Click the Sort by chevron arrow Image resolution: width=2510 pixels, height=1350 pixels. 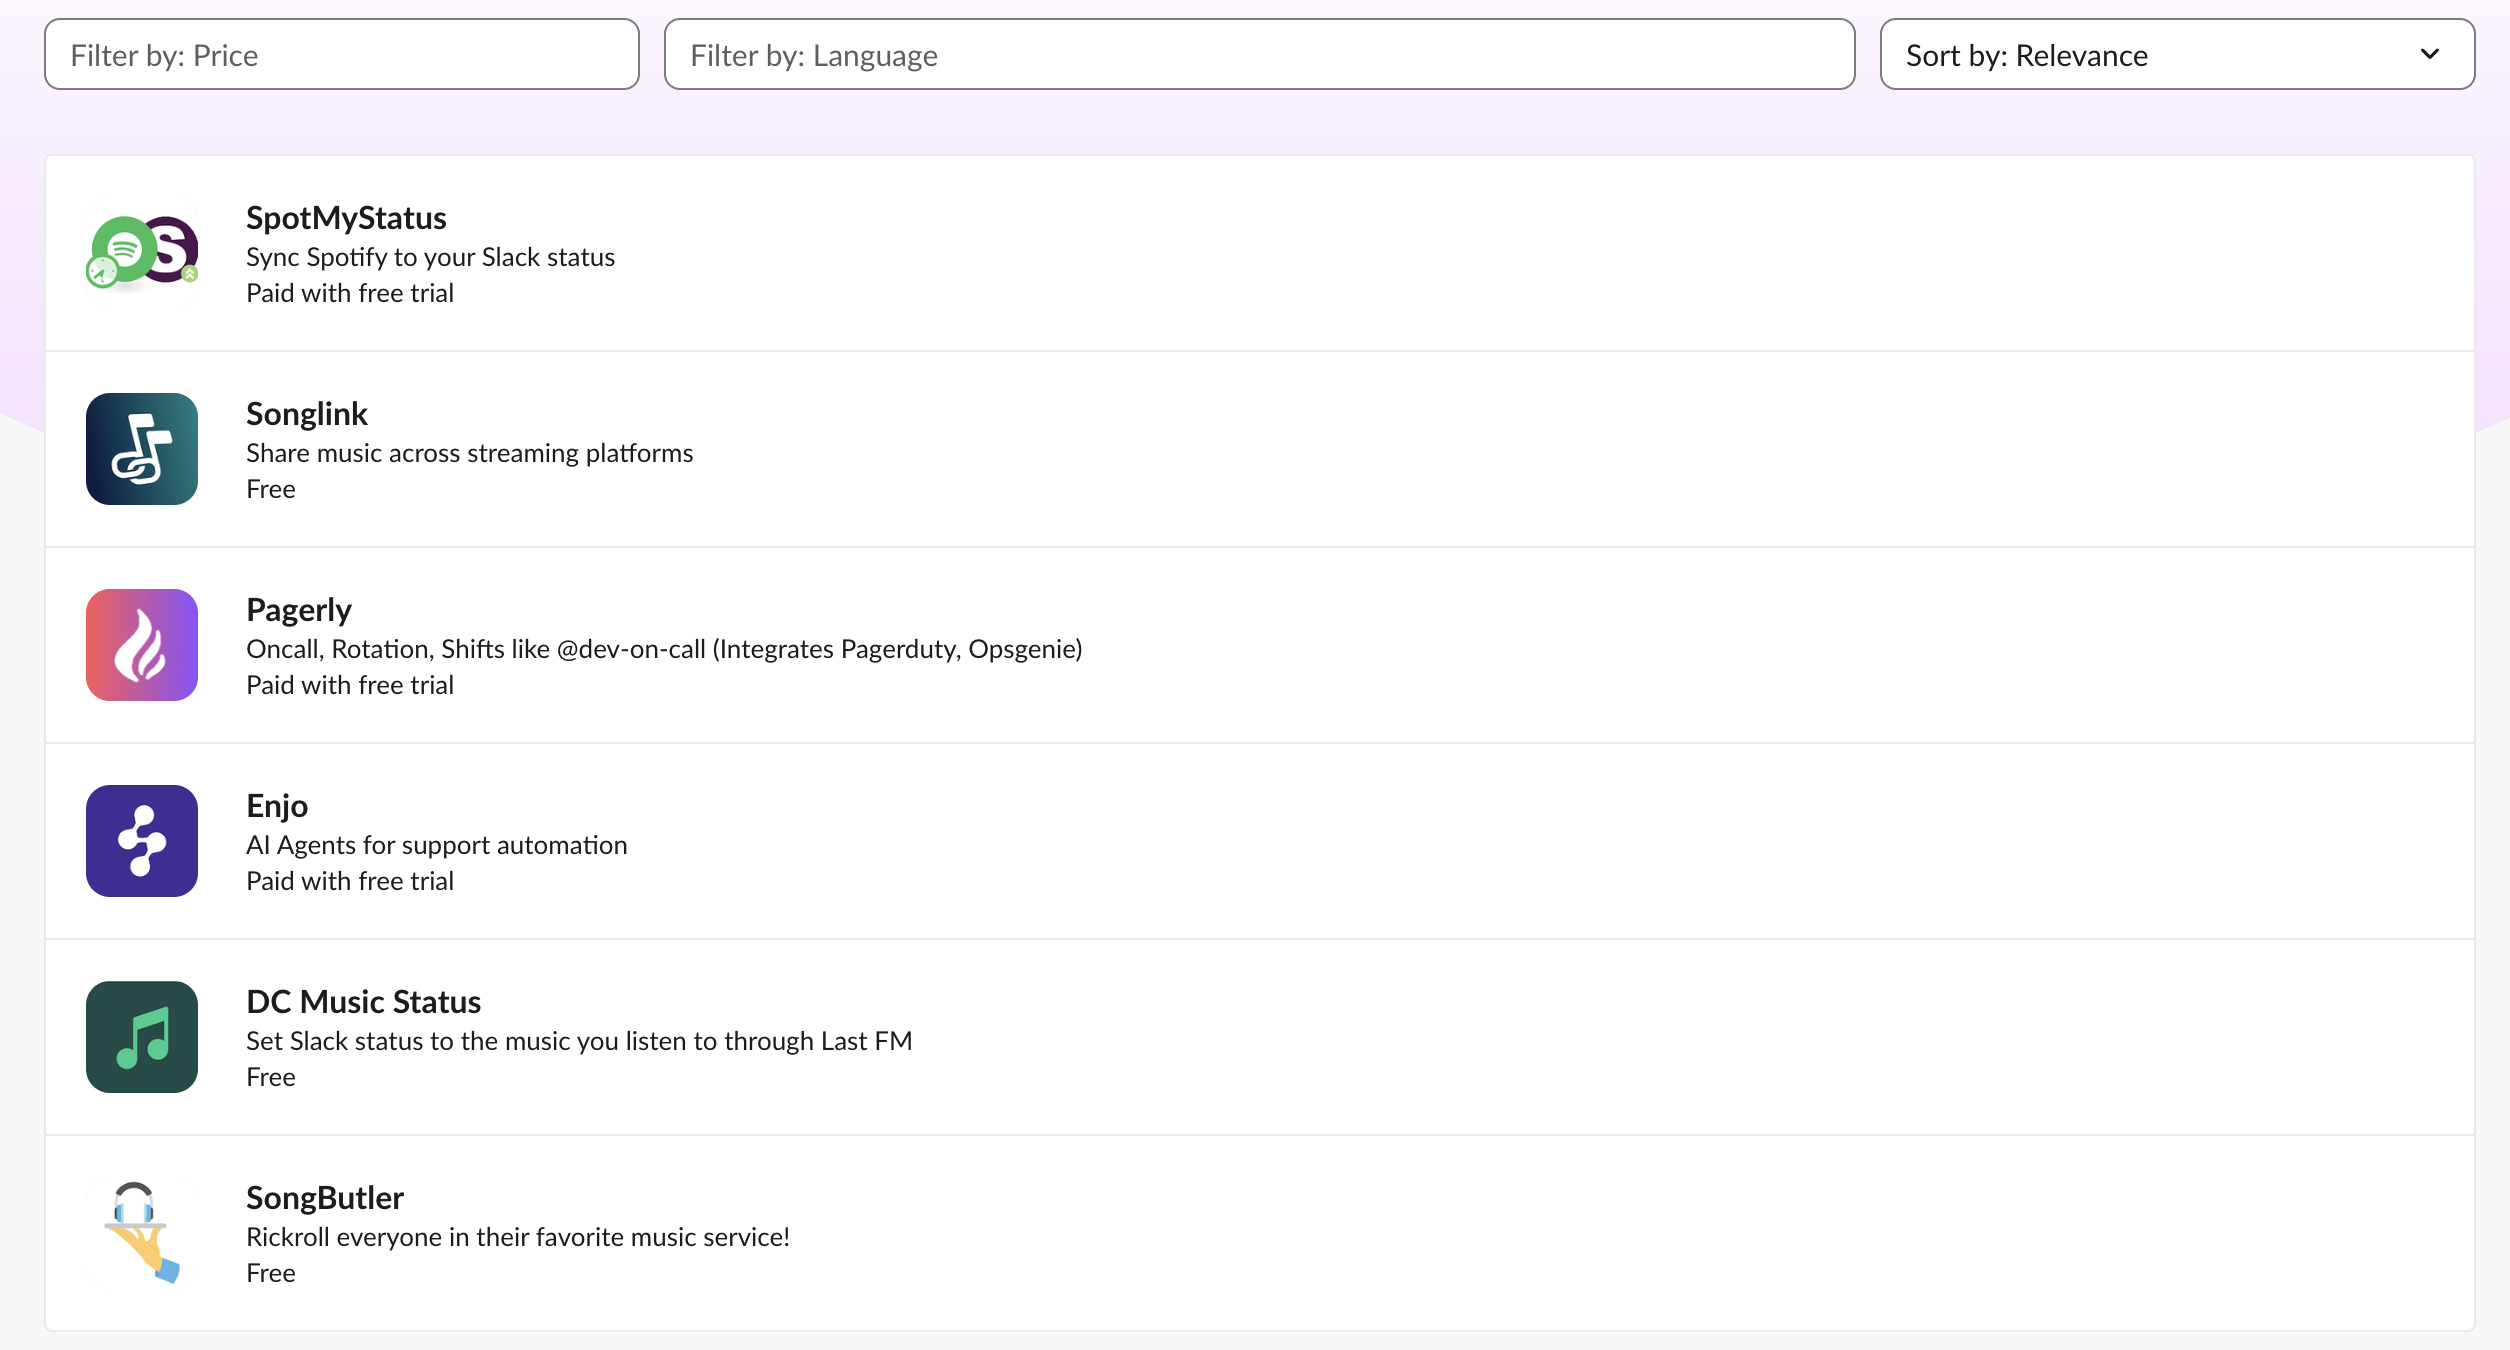(2430, 54)
